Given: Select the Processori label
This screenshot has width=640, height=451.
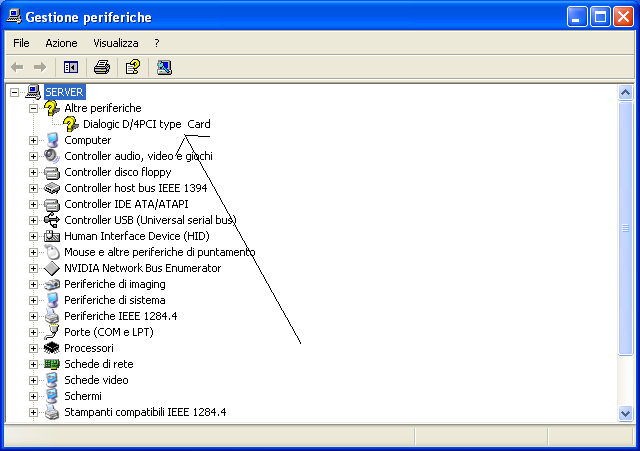Looking at the screenshot, I should tap(89, 348).
